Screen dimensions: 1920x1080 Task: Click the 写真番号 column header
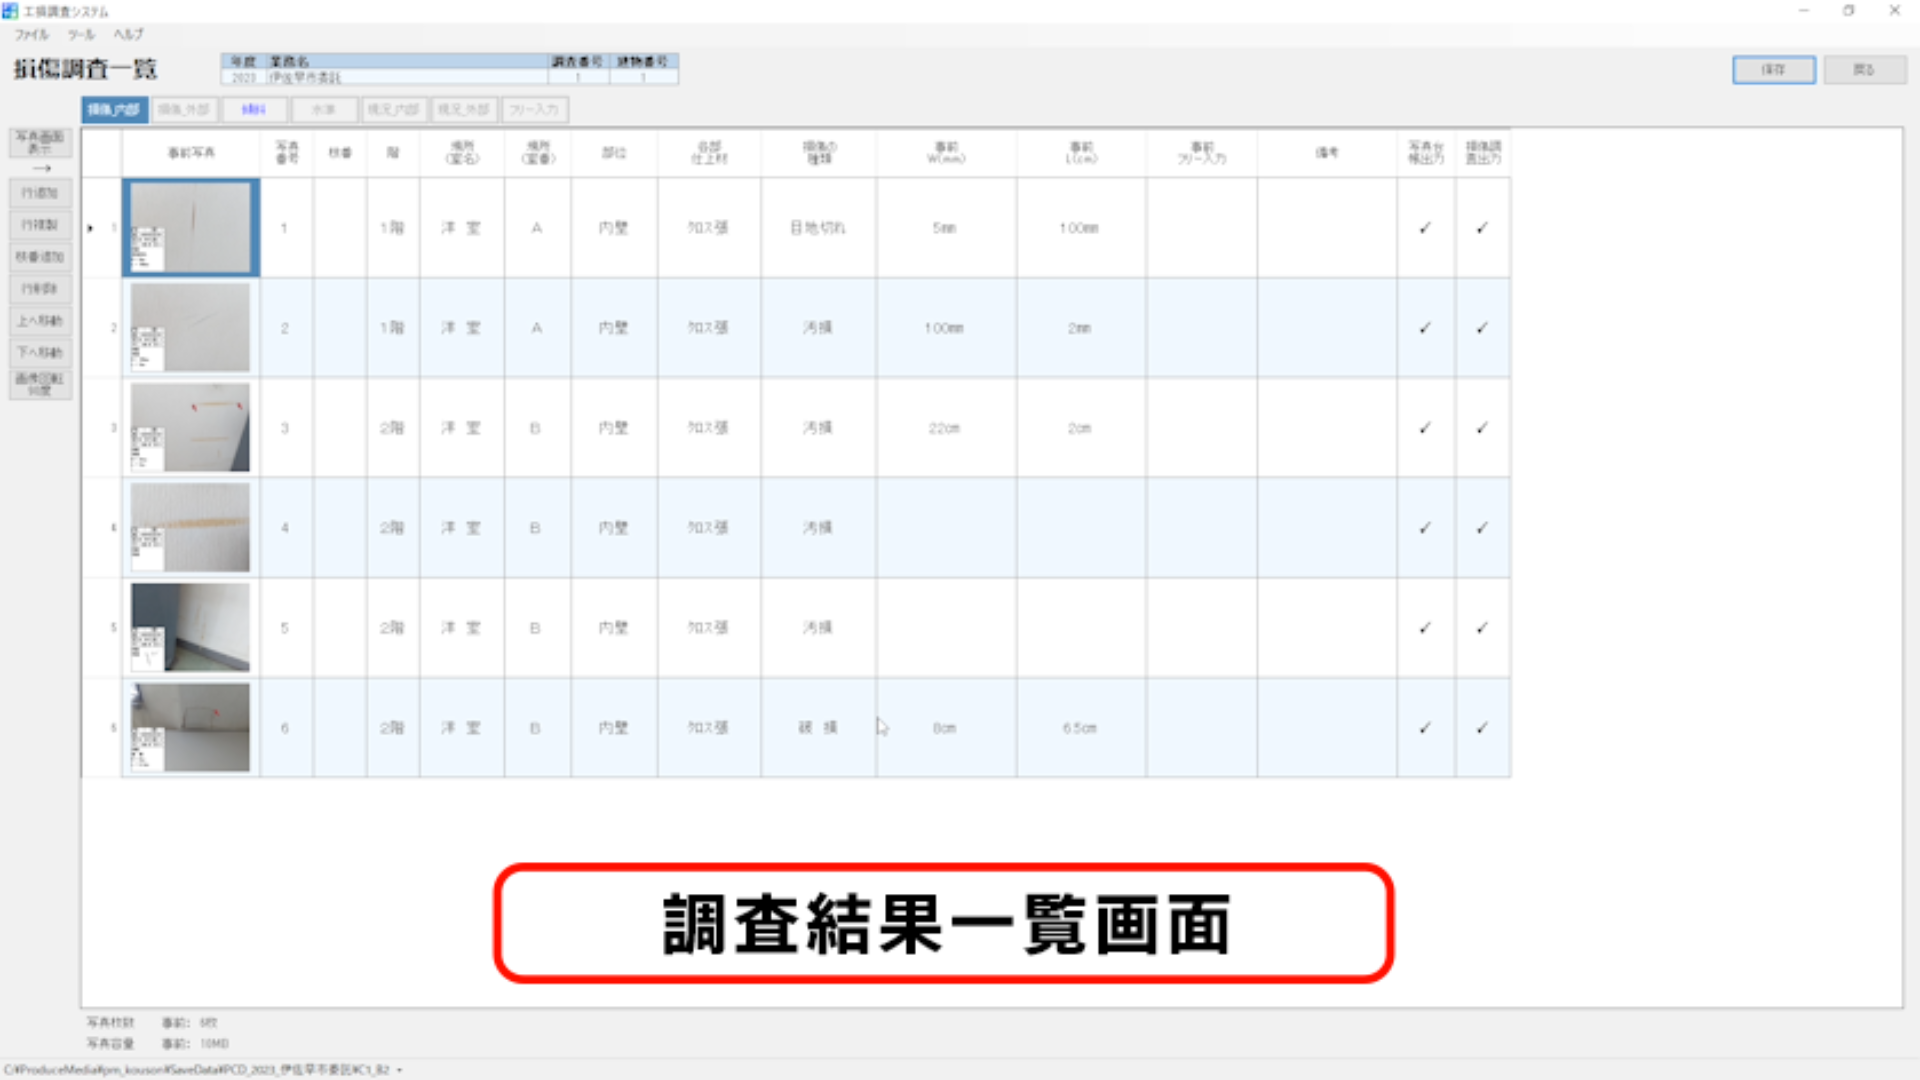click(x=287, y=153)
